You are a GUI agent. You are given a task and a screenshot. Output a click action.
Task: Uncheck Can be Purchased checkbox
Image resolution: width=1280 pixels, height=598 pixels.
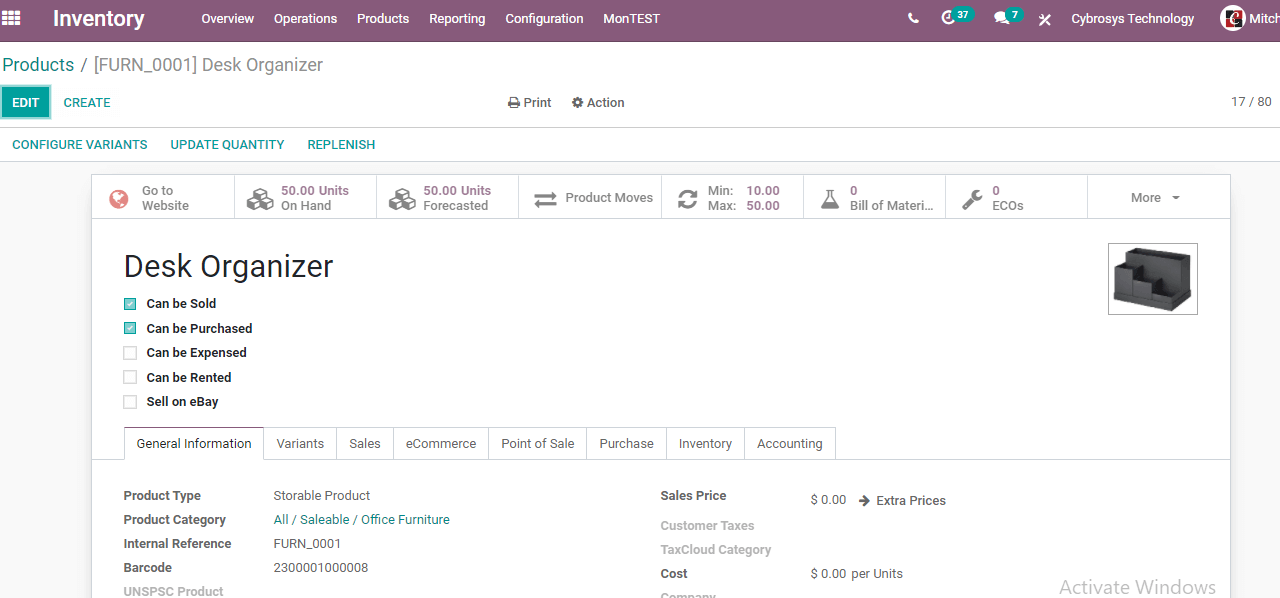pos(130,328)
